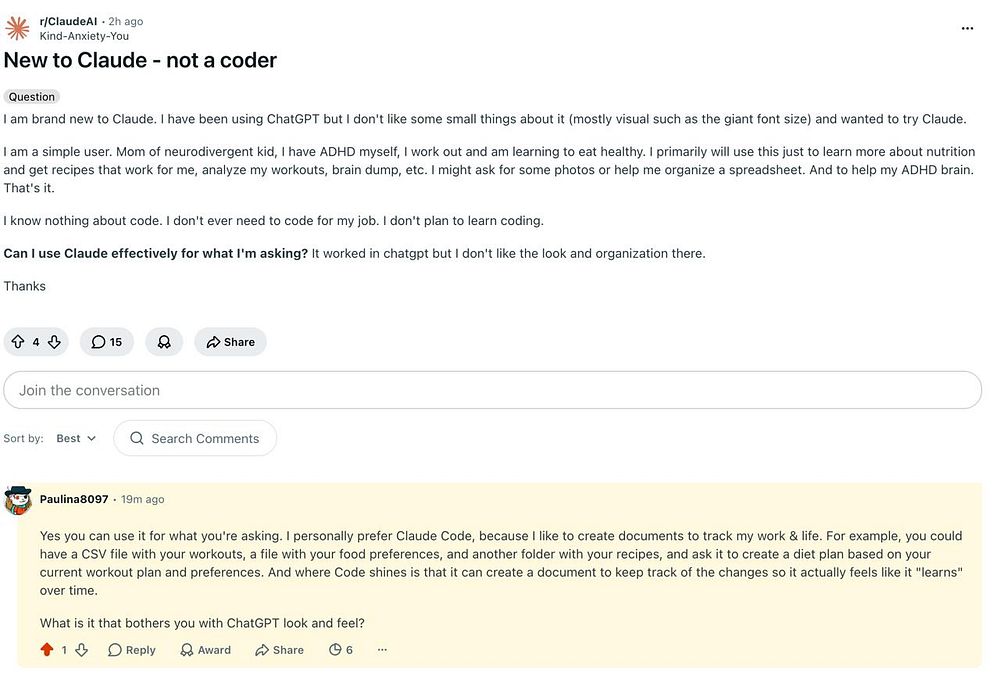The height and width of the screenshot is (679, 1000).
Task: Open post options three-dot menu
Action: [967, 29]
